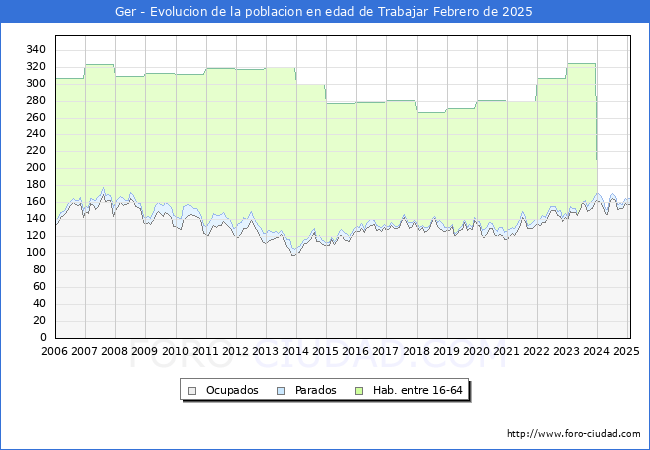Click the 2008 x-axis year label

(x=114, y=351)
